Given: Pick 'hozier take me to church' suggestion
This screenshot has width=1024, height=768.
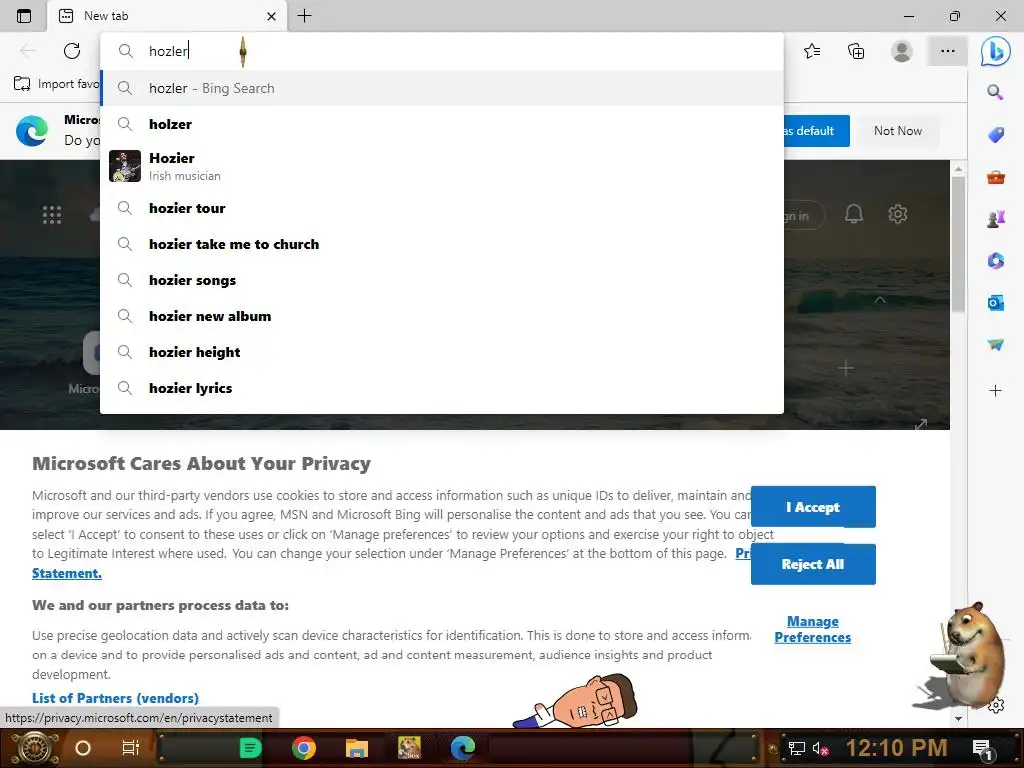Looking at the screenshot, I should 442,244.
